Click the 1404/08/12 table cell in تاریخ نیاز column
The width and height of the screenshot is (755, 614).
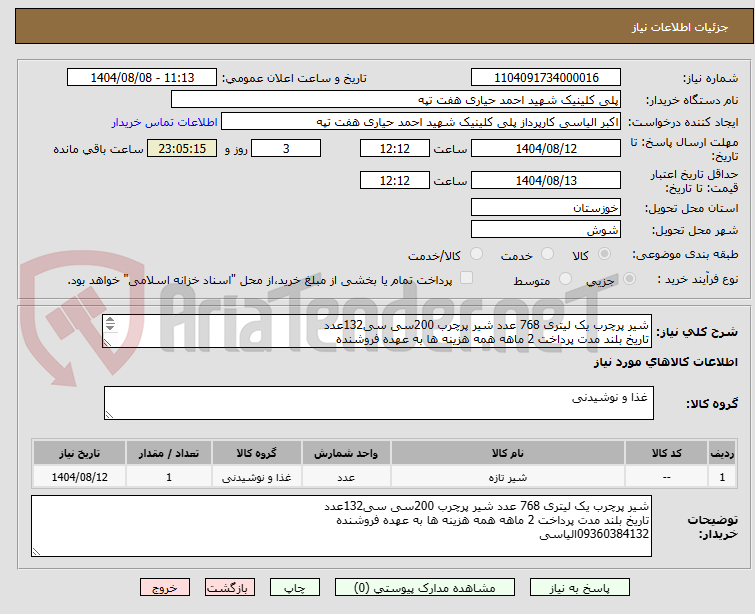(x=79, y=477)
